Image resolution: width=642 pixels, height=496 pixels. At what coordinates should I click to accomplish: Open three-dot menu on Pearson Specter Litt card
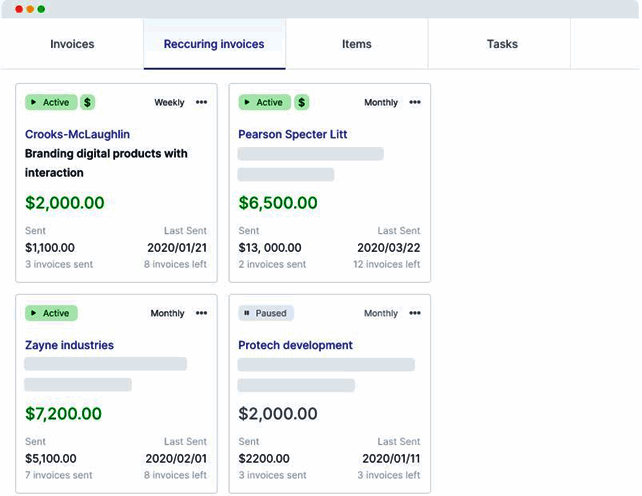click(415, 102)
